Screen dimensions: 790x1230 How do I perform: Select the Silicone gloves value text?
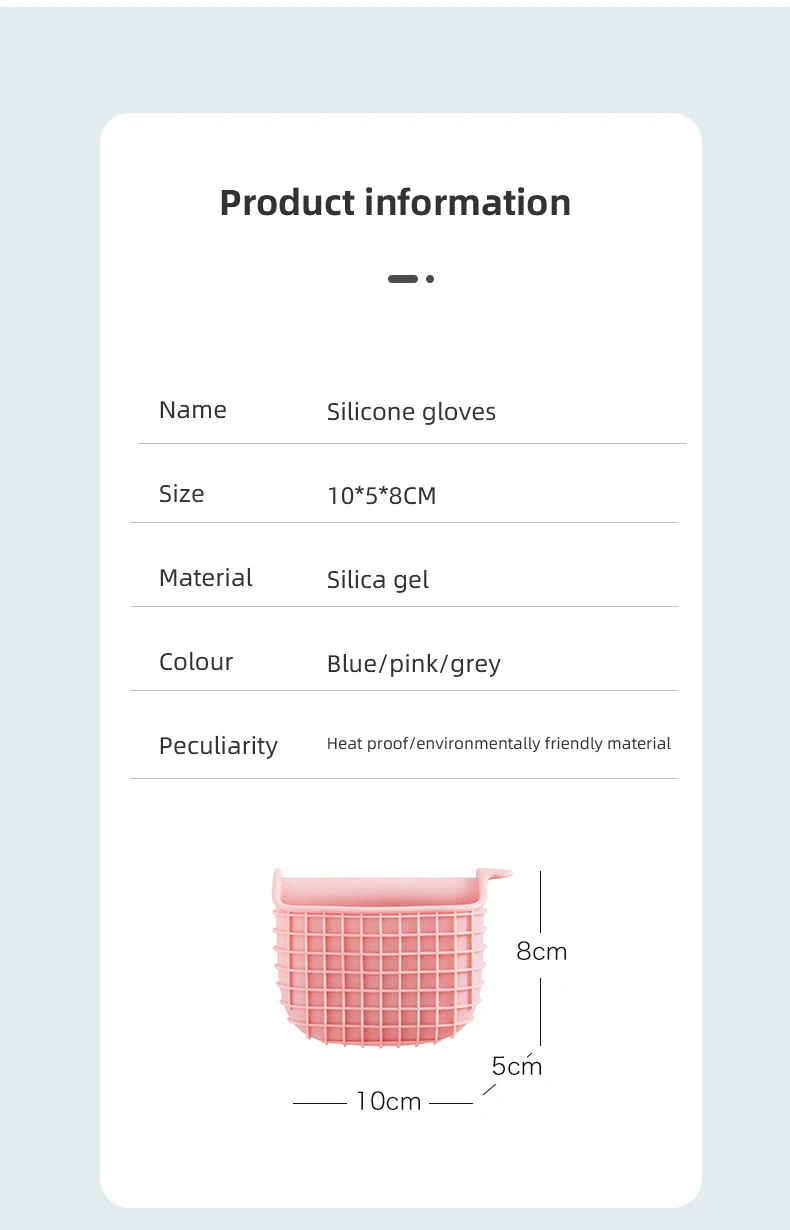pyautogui.click(x=411, y=412)
